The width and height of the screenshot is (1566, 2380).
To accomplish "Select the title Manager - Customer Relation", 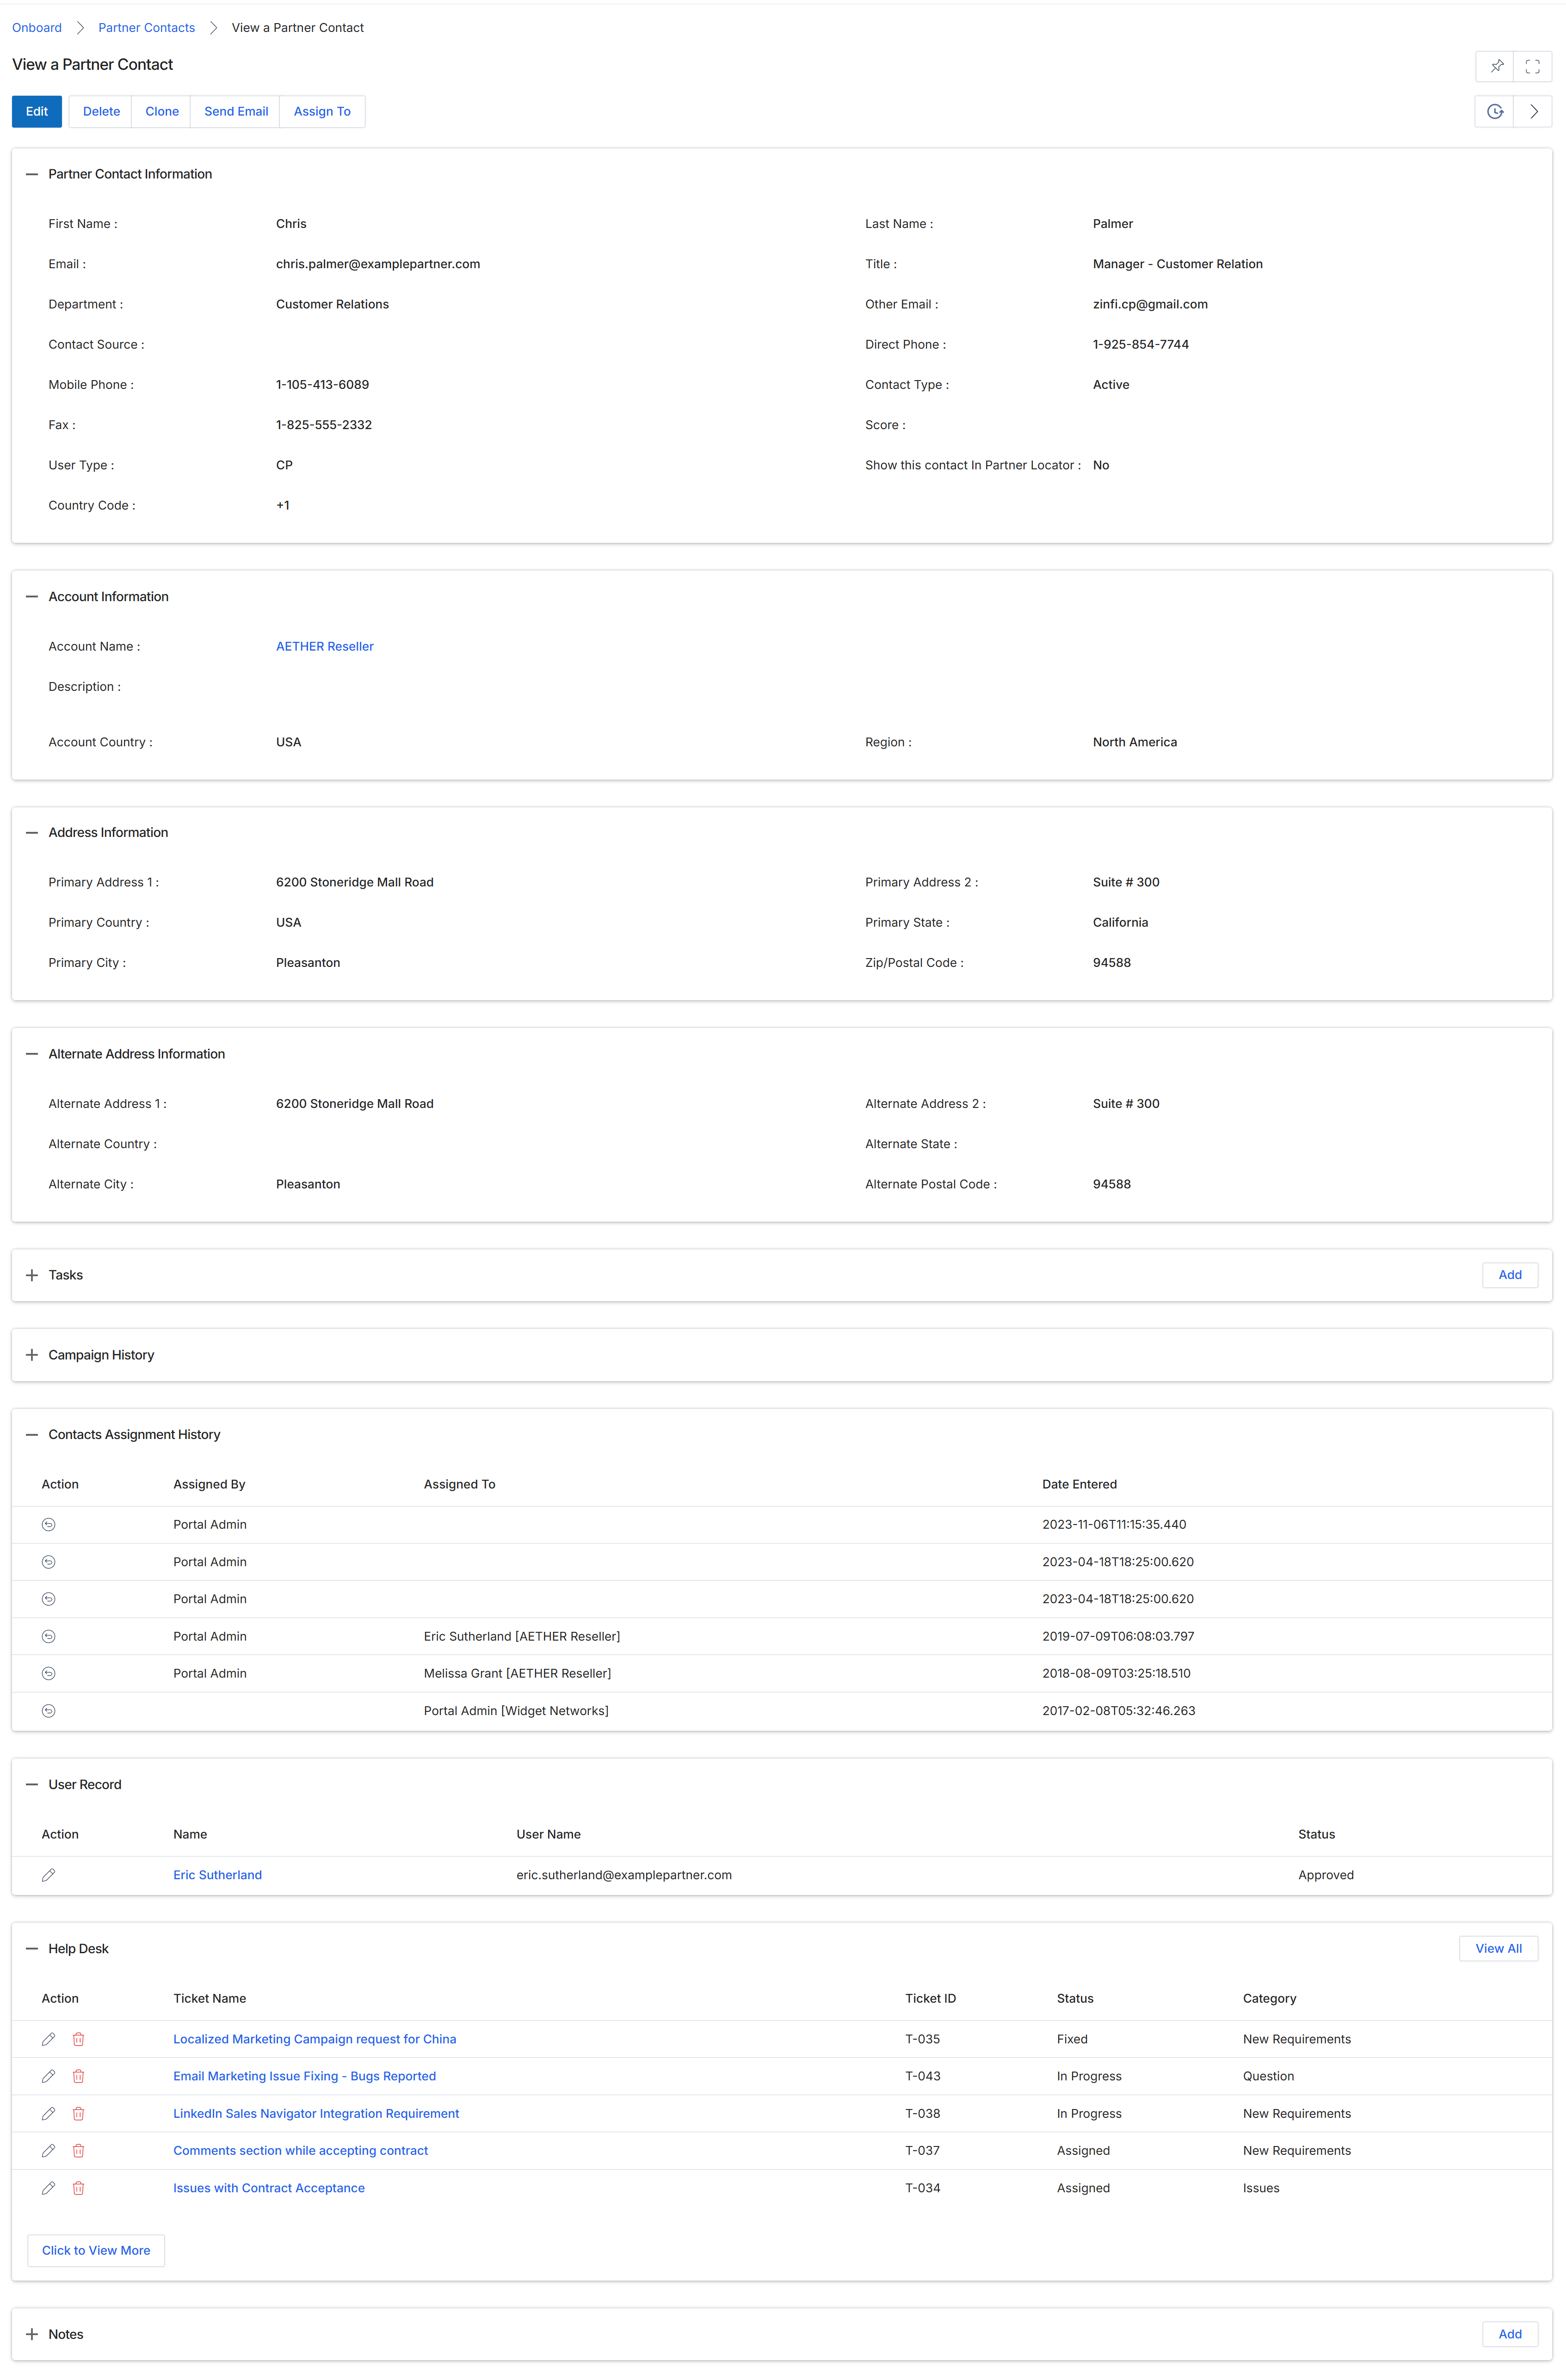I will click(1178, 264).
